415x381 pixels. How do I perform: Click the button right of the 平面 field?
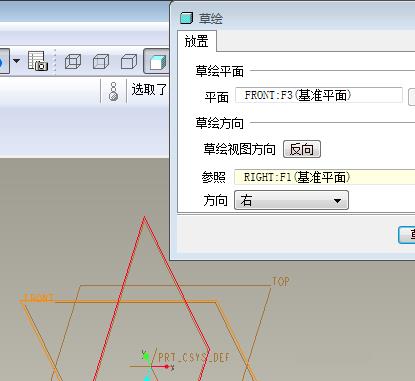(412, 97)
